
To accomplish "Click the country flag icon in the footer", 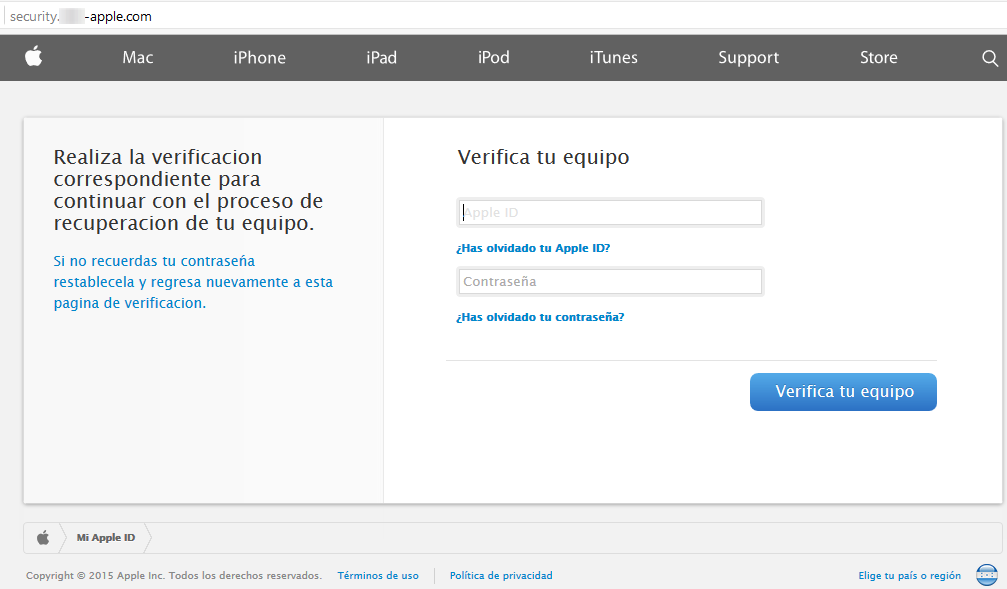I will tap(986, 575).
